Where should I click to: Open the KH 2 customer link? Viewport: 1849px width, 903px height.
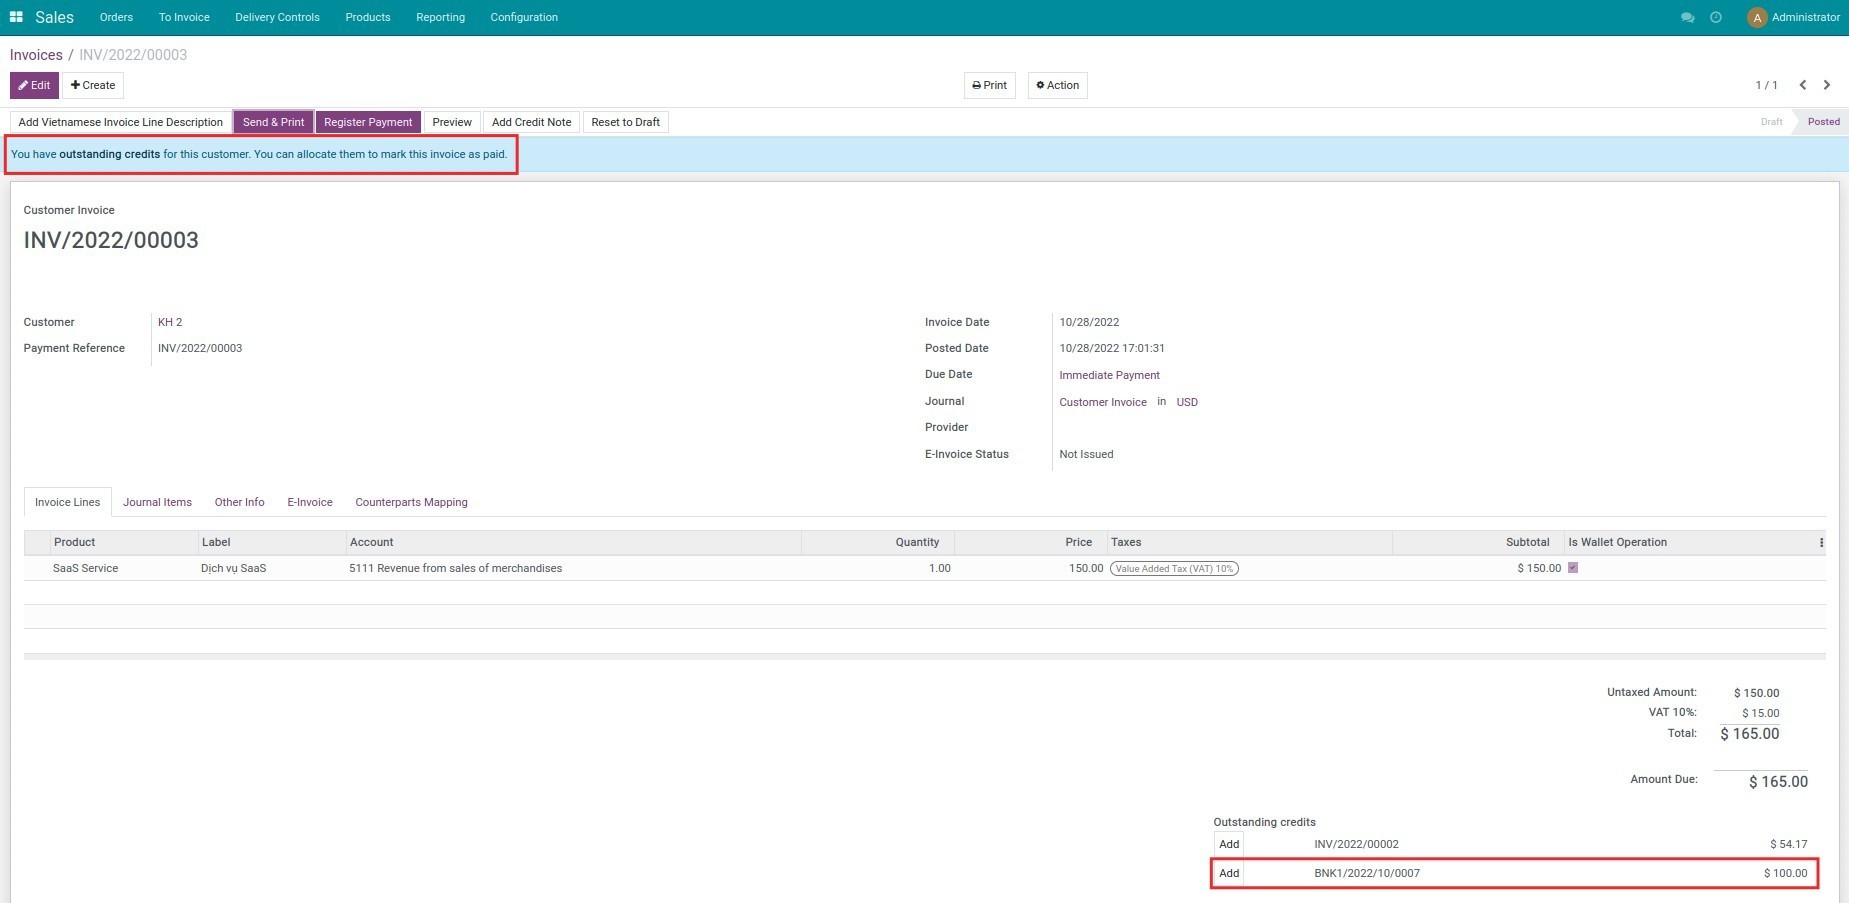point(170,322)
